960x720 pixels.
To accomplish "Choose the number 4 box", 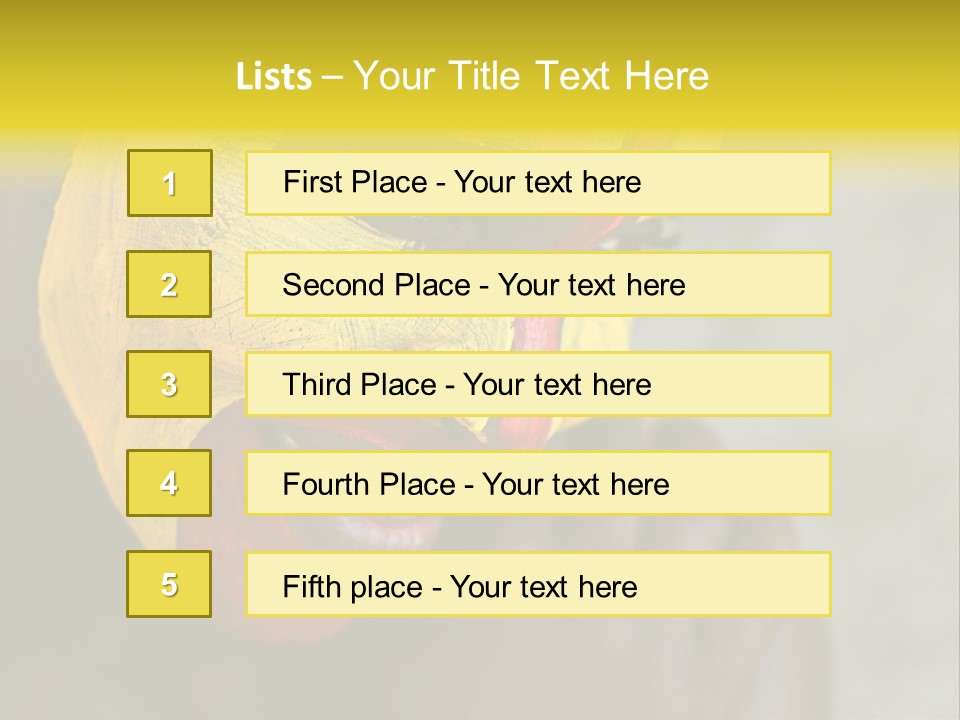I will (170, 483).
